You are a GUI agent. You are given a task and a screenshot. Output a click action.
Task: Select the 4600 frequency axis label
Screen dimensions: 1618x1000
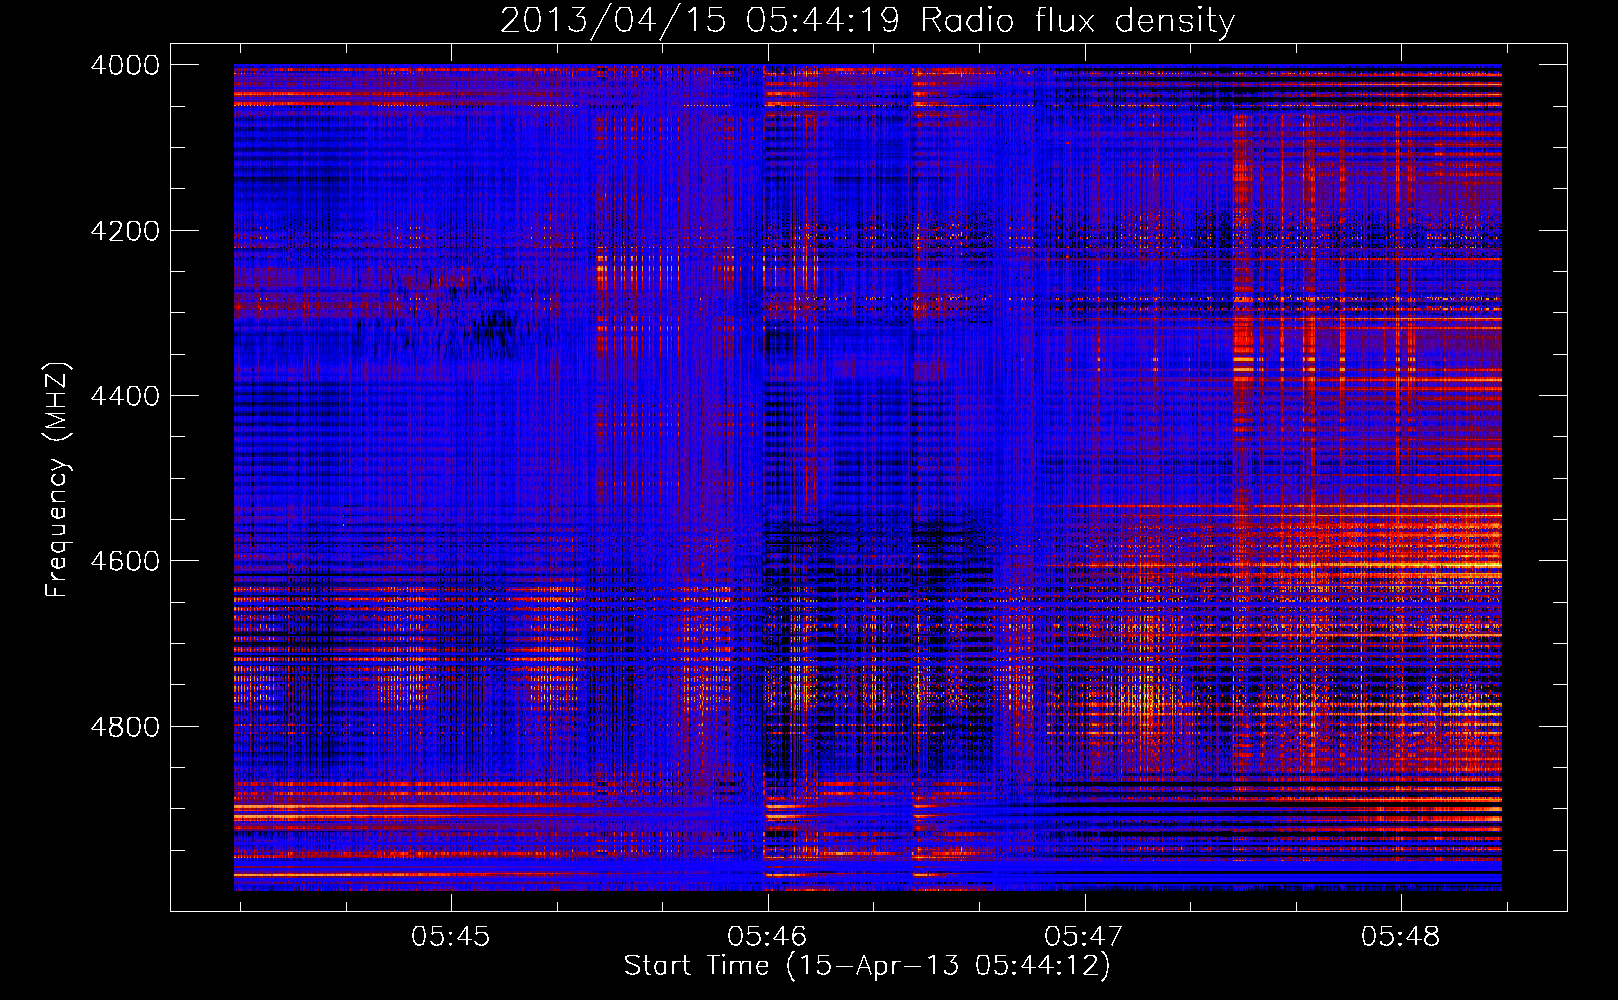click(x=125, y=561)
